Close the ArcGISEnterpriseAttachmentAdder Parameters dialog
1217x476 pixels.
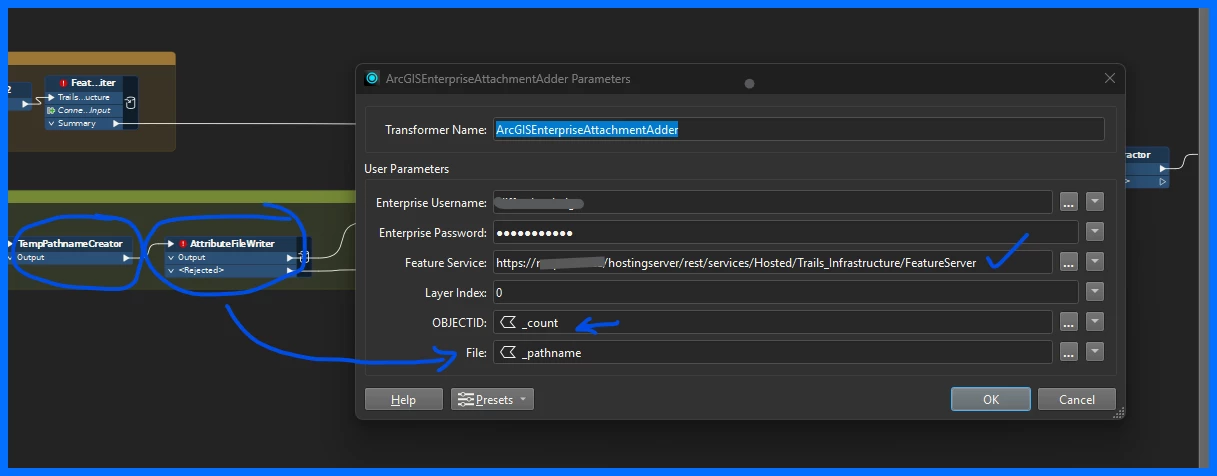pyautogui.click(x=1109, y=79)
